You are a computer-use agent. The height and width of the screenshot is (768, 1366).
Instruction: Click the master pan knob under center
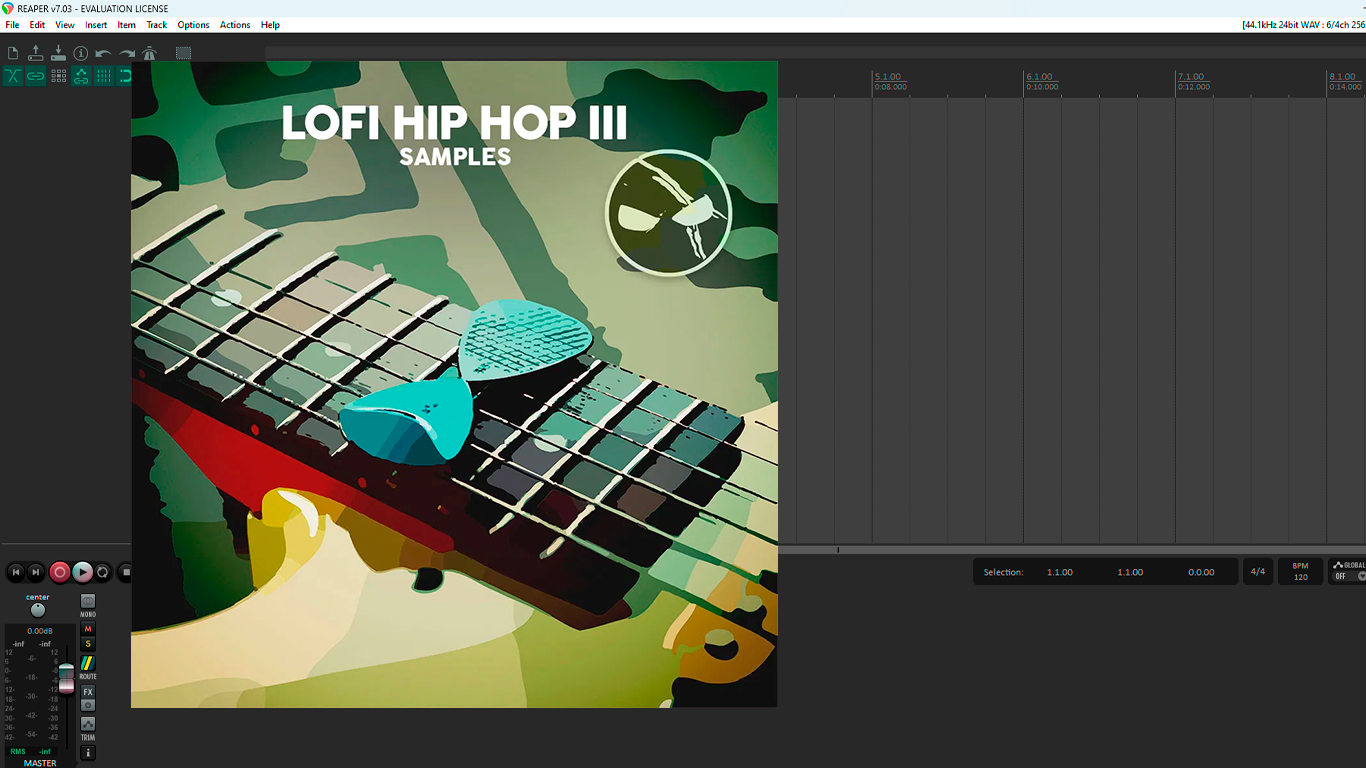pyautogui.click(x=38, y=610)
